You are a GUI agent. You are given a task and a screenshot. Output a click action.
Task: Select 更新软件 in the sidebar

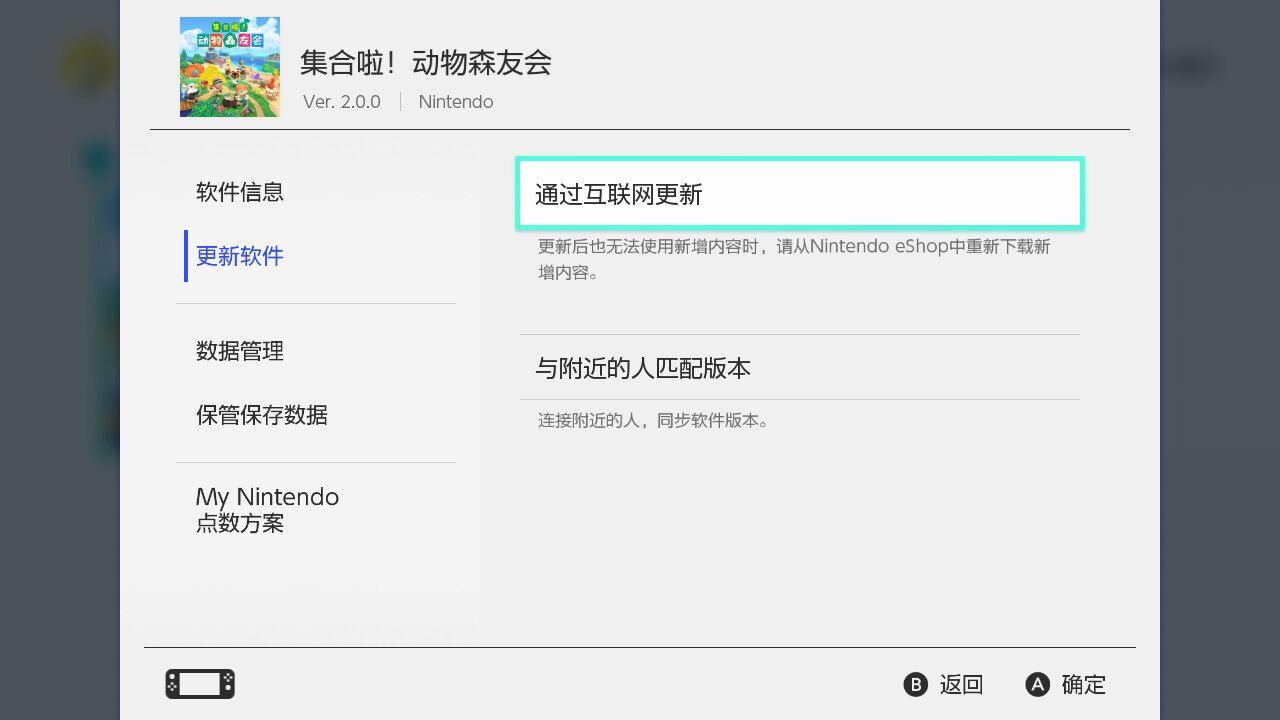pos(240,256)
